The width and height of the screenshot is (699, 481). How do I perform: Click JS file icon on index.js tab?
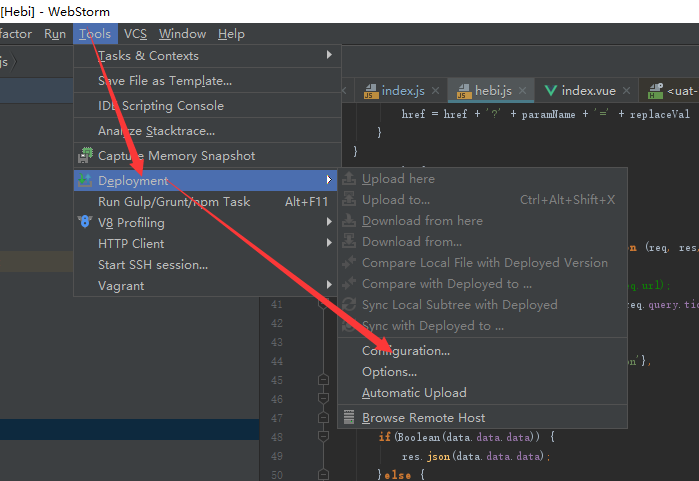(371, 91)
